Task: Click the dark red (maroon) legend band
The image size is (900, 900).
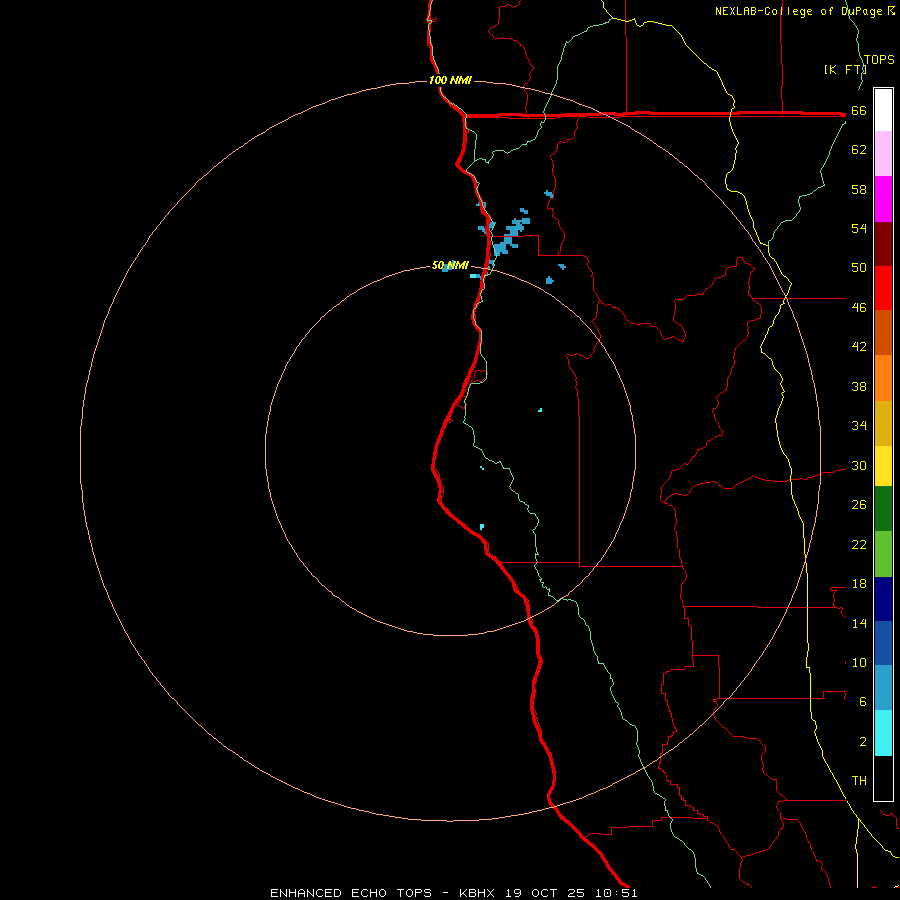Action: (x=883, y=245)
